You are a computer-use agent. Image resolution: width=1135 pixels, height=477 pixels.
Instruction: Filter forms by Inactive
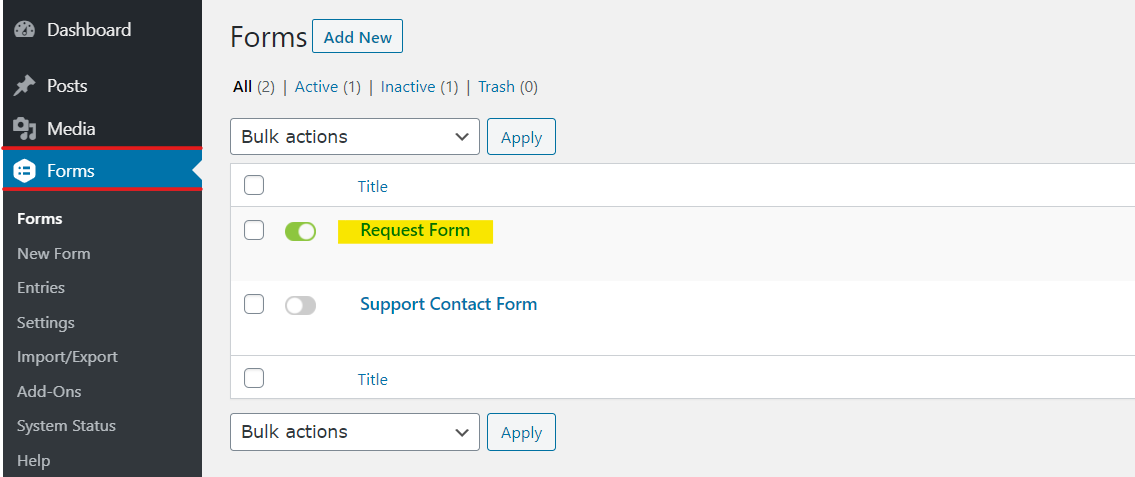[x=408, y=87]
